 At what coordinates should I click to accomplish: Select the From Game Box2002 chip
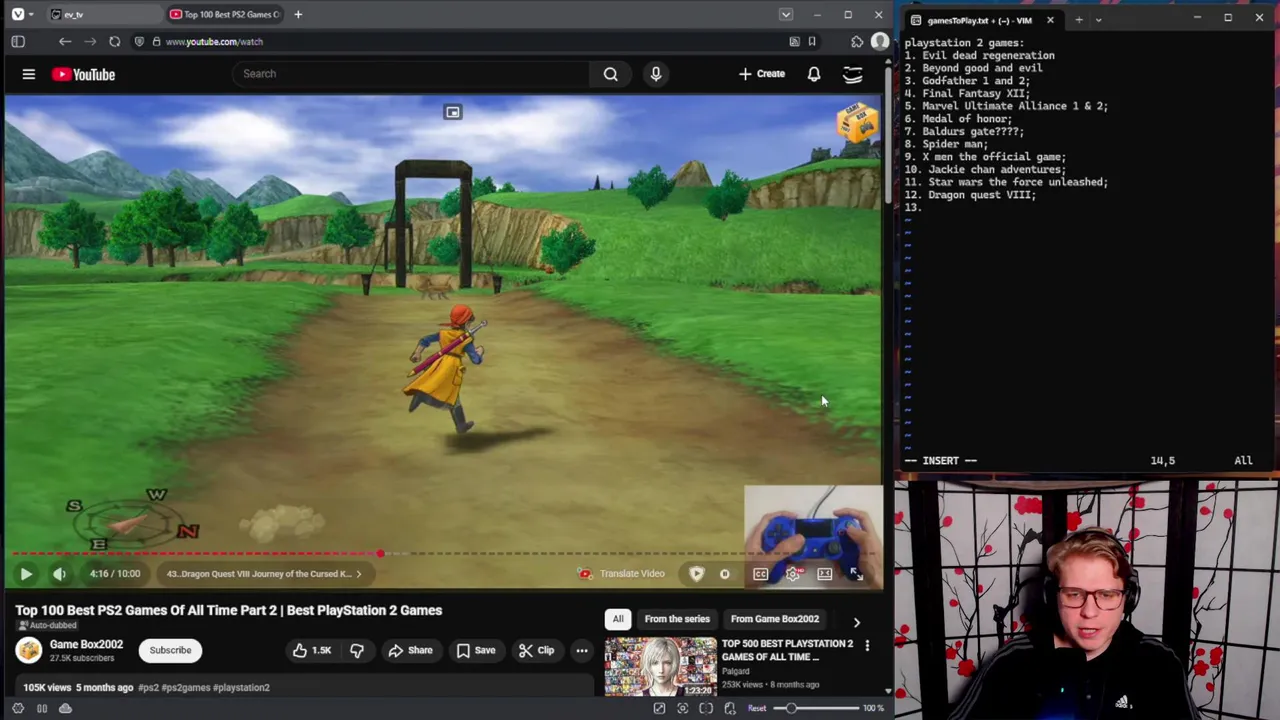(775, 619)
